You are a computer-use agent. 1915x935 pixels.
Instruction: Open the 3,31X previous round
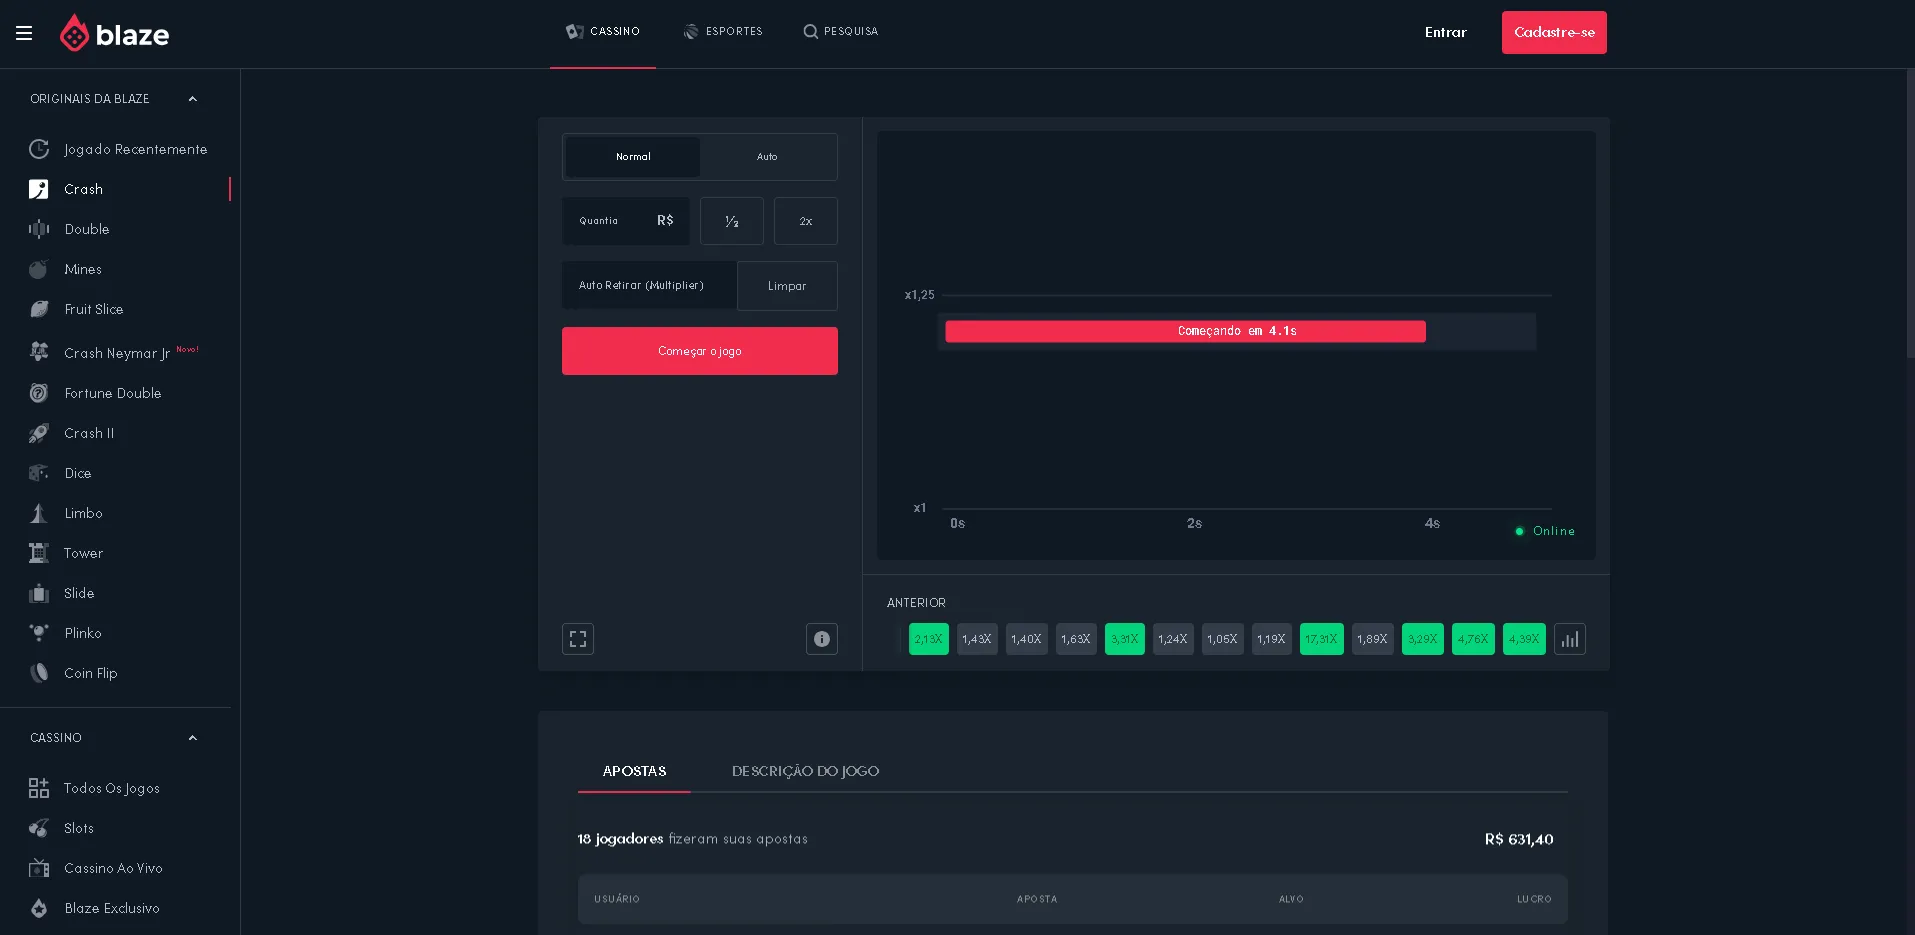pos(1125,639)
